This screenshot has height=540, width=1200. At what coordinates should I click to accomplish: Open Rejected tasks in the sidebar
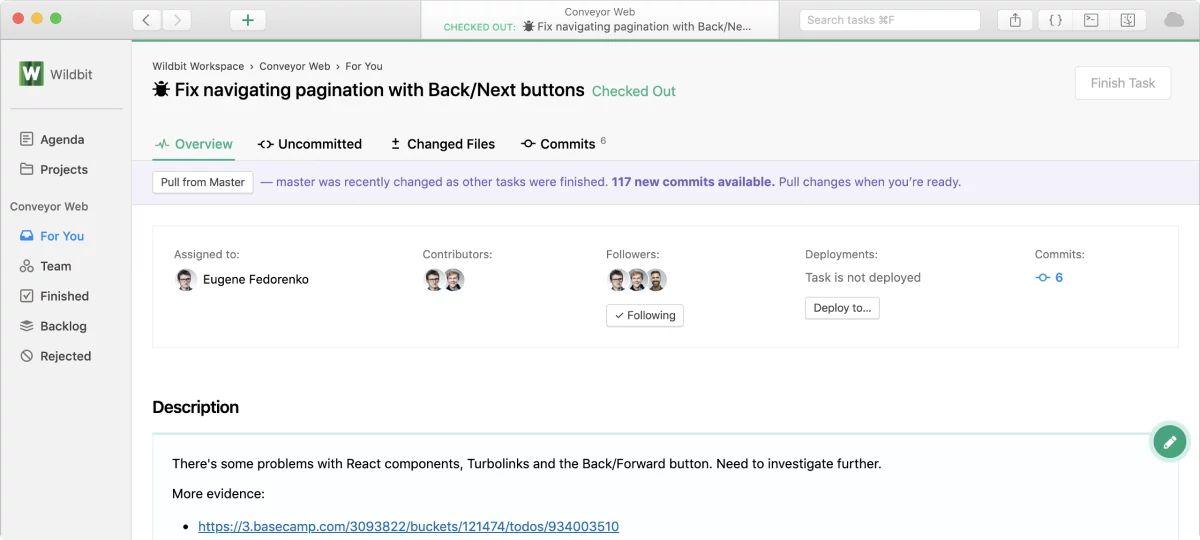(x=56, y=356)
